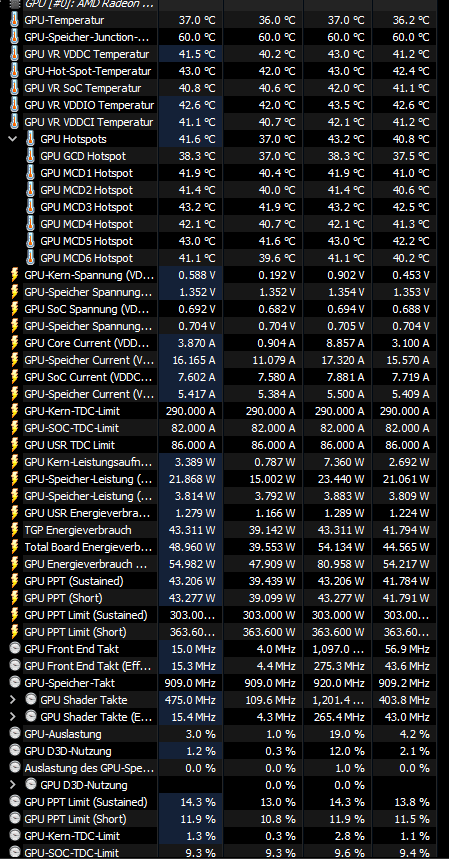Click the clock icon of GPU Front End Takt 15.0 MHz

click(x=15, y=649)
